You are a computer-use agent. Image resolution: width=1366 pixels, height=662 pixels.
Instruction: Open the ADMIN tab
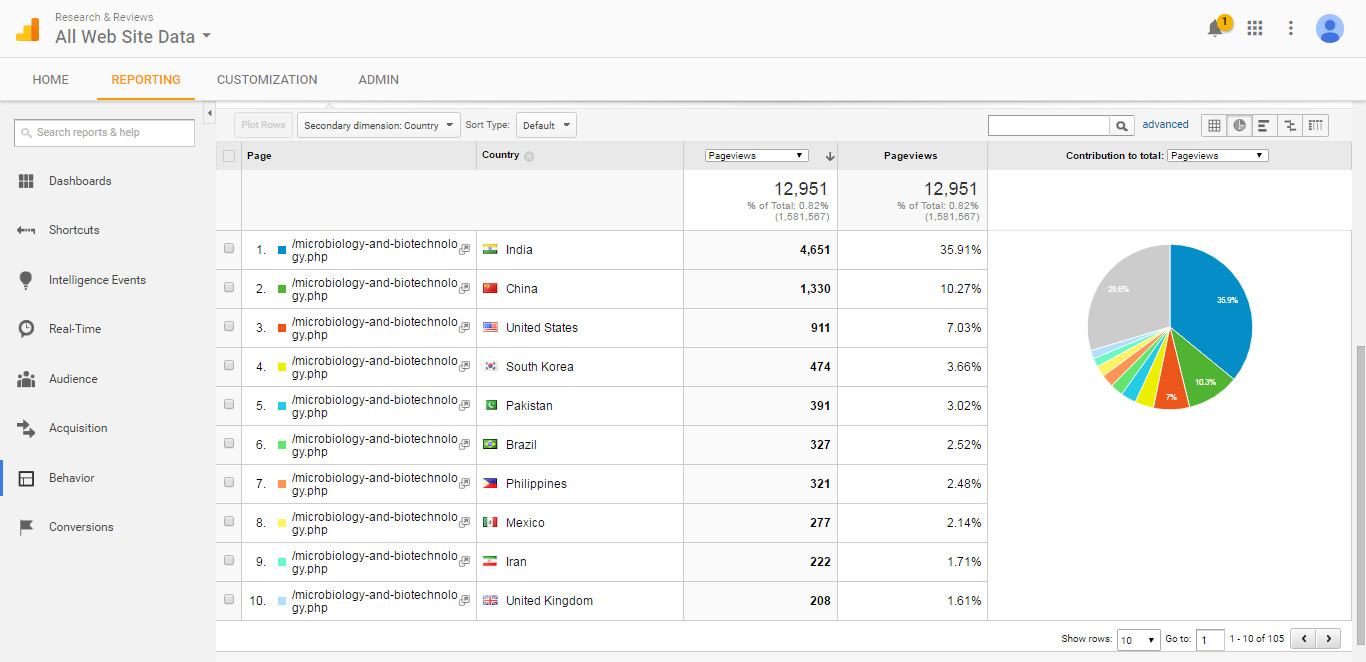(x=379, y=80)
